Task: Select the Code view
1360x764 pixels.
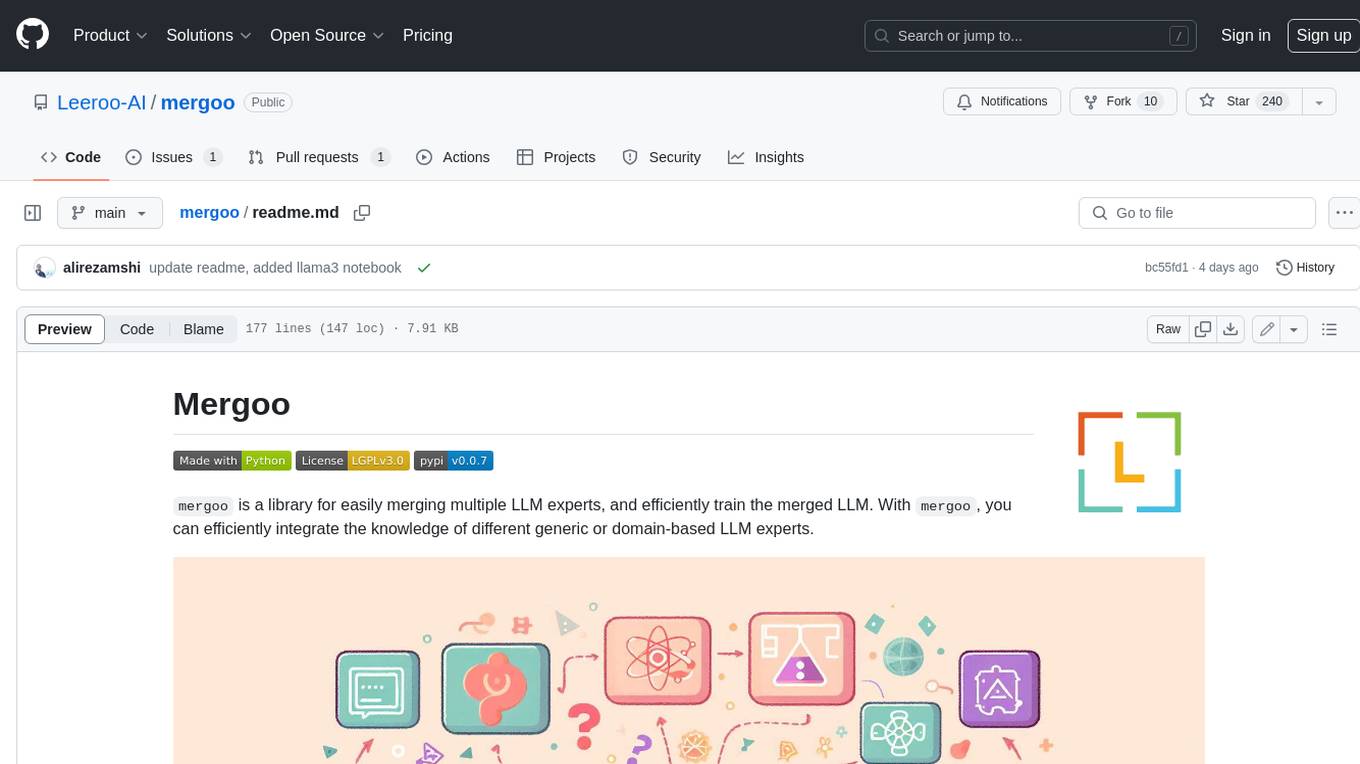Action: click(137, 329)
